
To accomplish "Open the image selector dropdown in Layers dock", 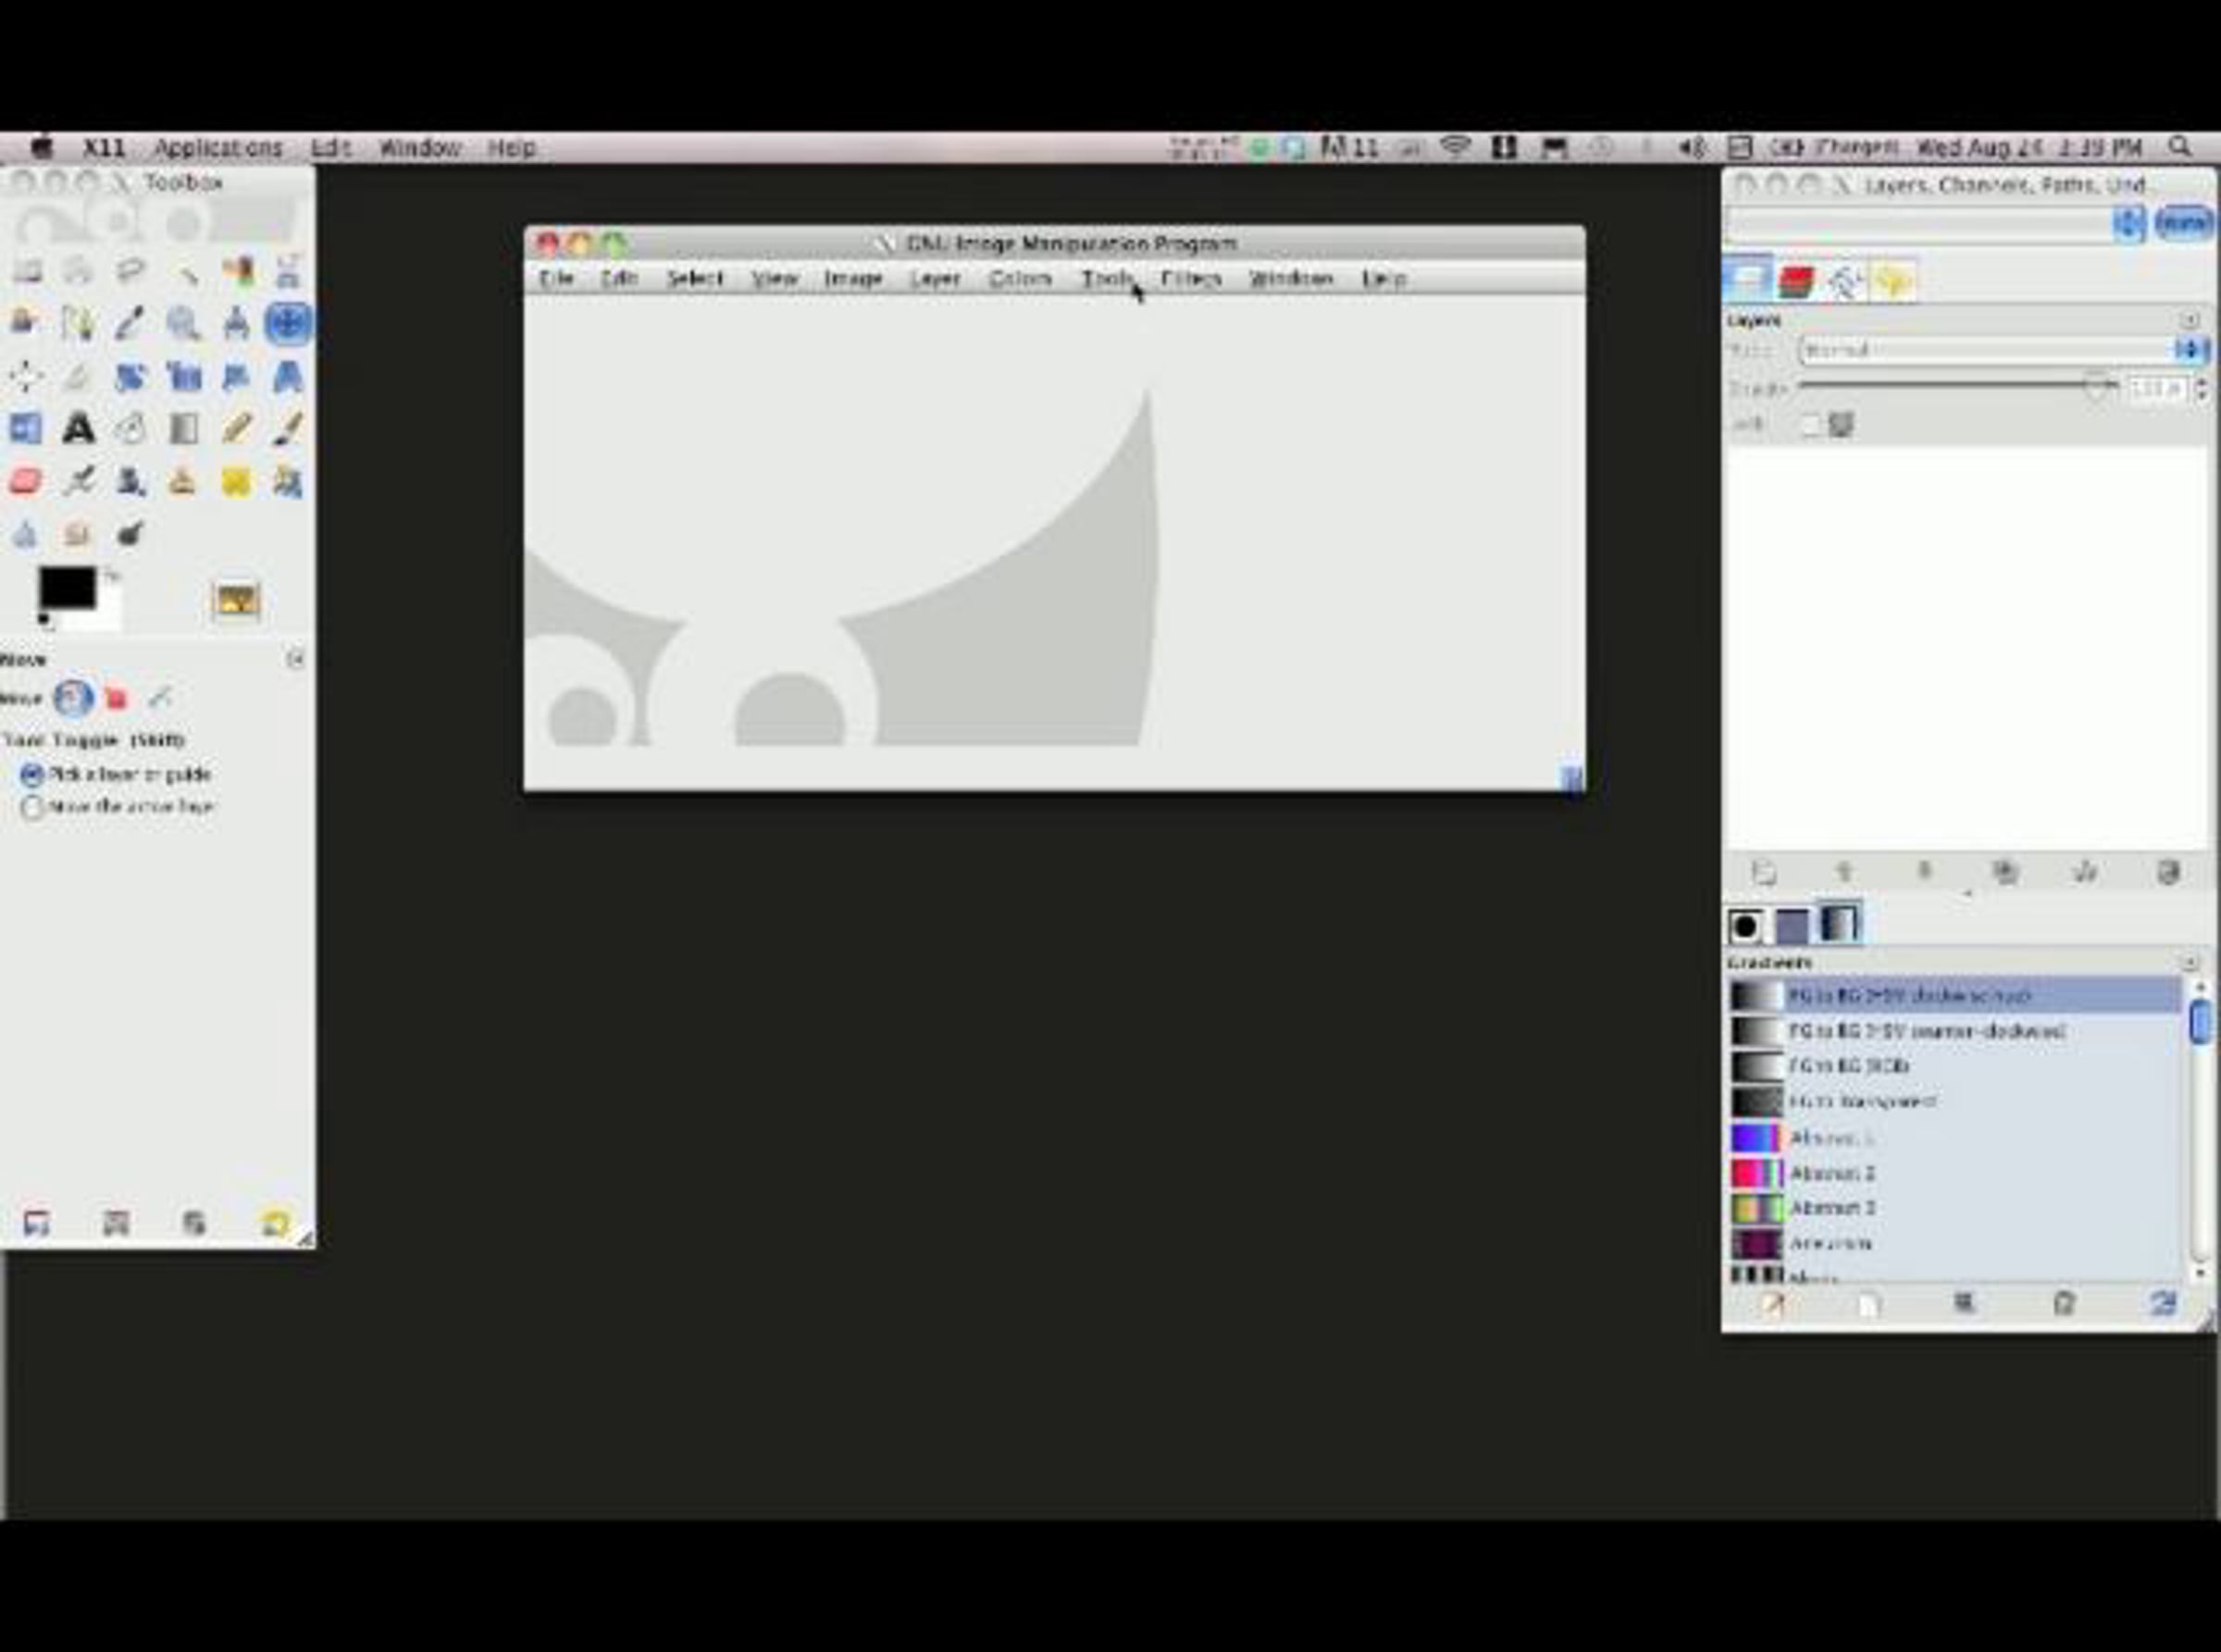I will click(x=2128, y=223).
